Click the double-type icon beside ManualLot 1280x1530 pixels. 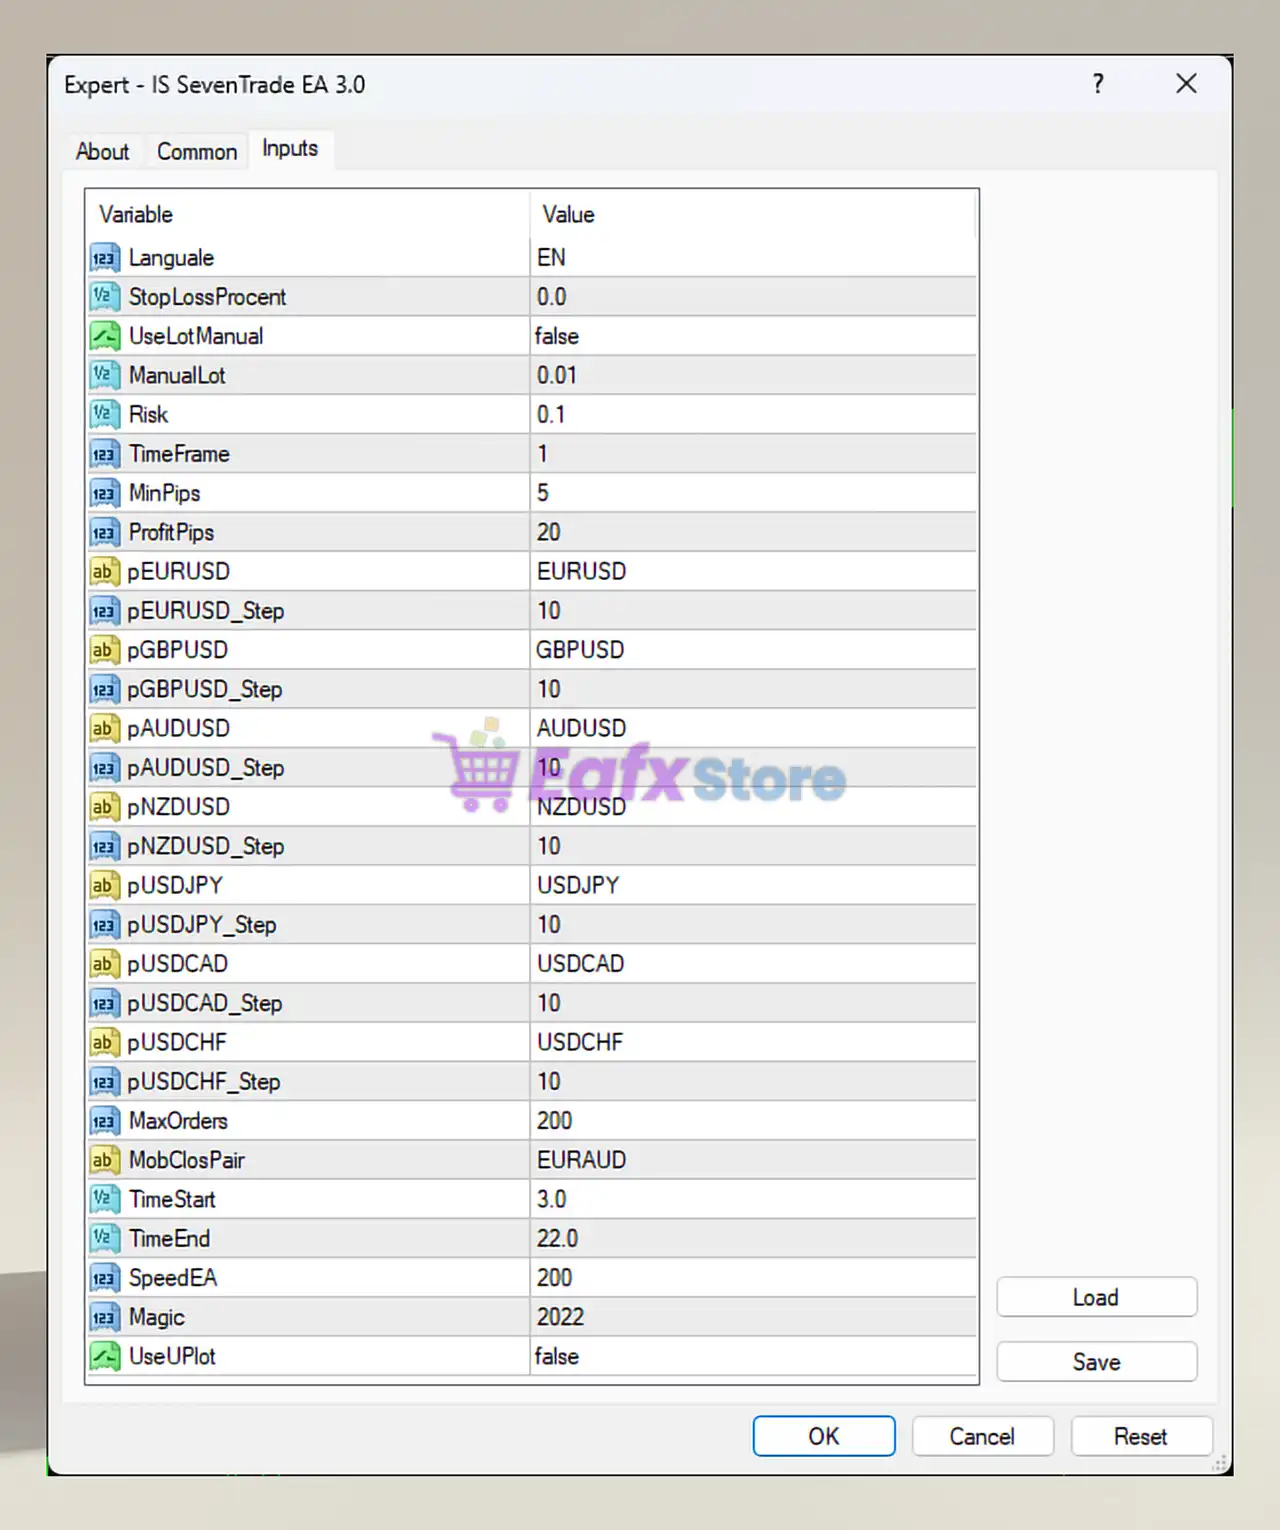pyautogui.click(x=104, y=375)
